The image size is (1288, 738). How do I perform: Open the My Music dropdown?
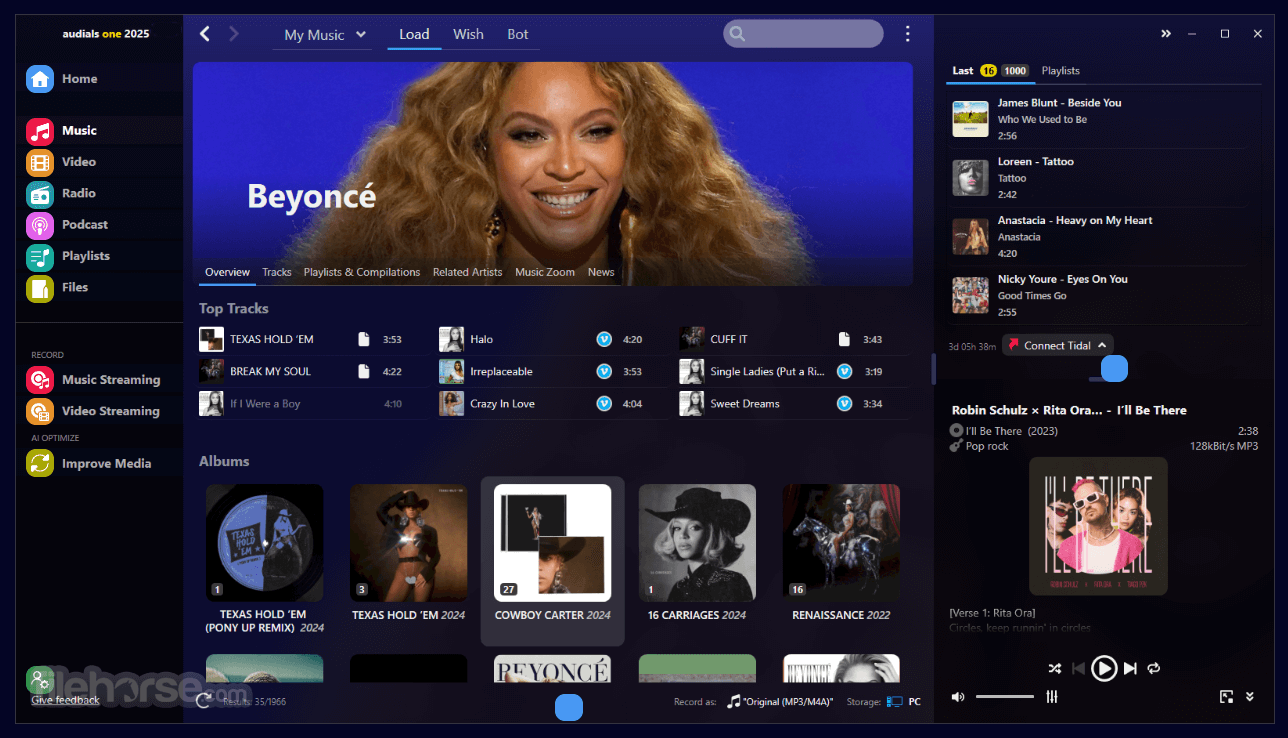[x=324, y=35]
